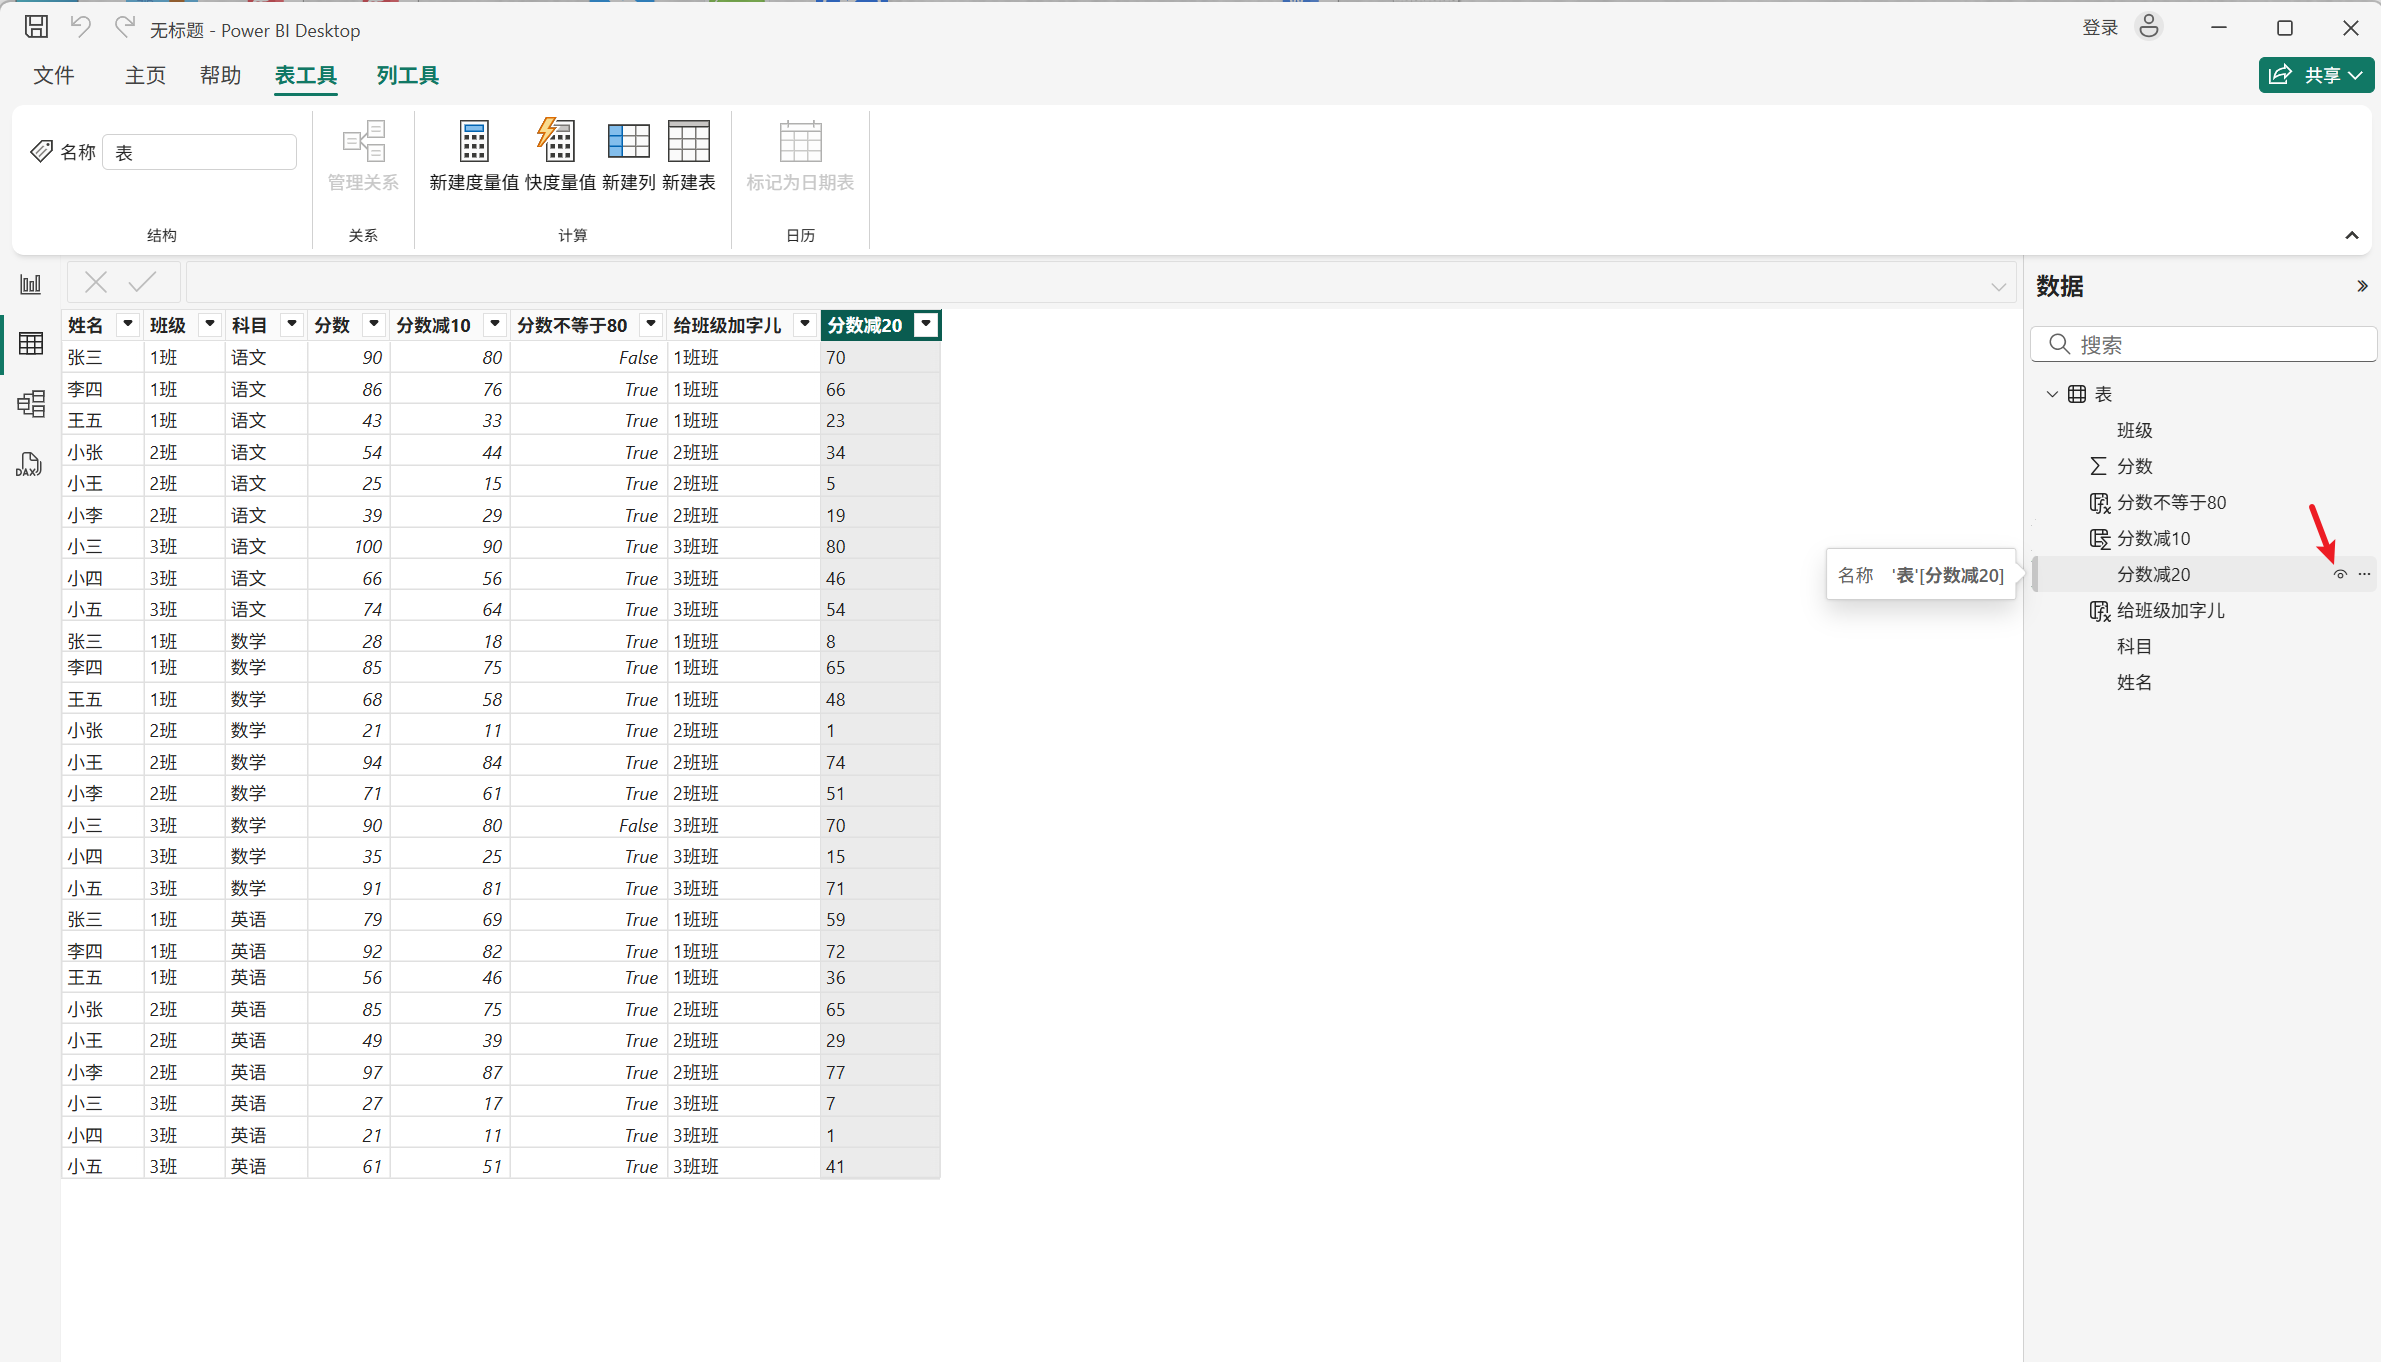Click 登录 to sign in
The image size is (2381, 1362).
(x=2100, y=28)
